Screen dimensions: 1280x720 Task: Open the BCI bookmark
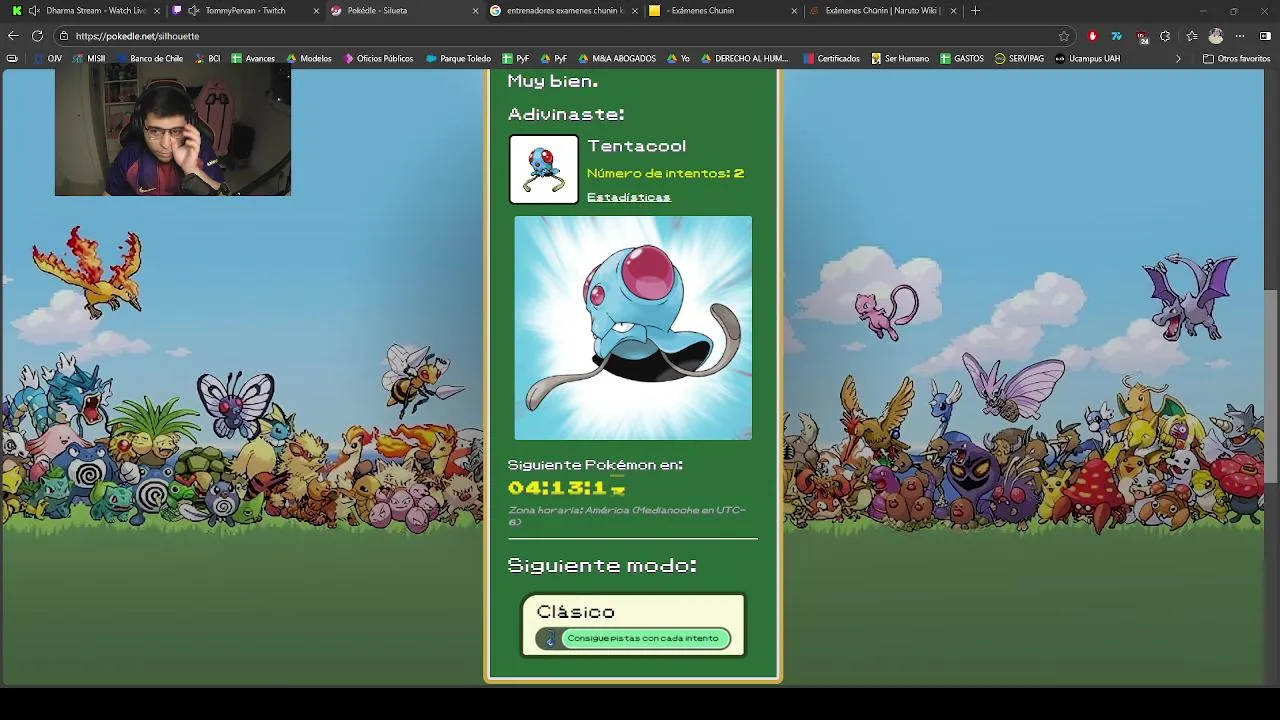click(206, 59)
